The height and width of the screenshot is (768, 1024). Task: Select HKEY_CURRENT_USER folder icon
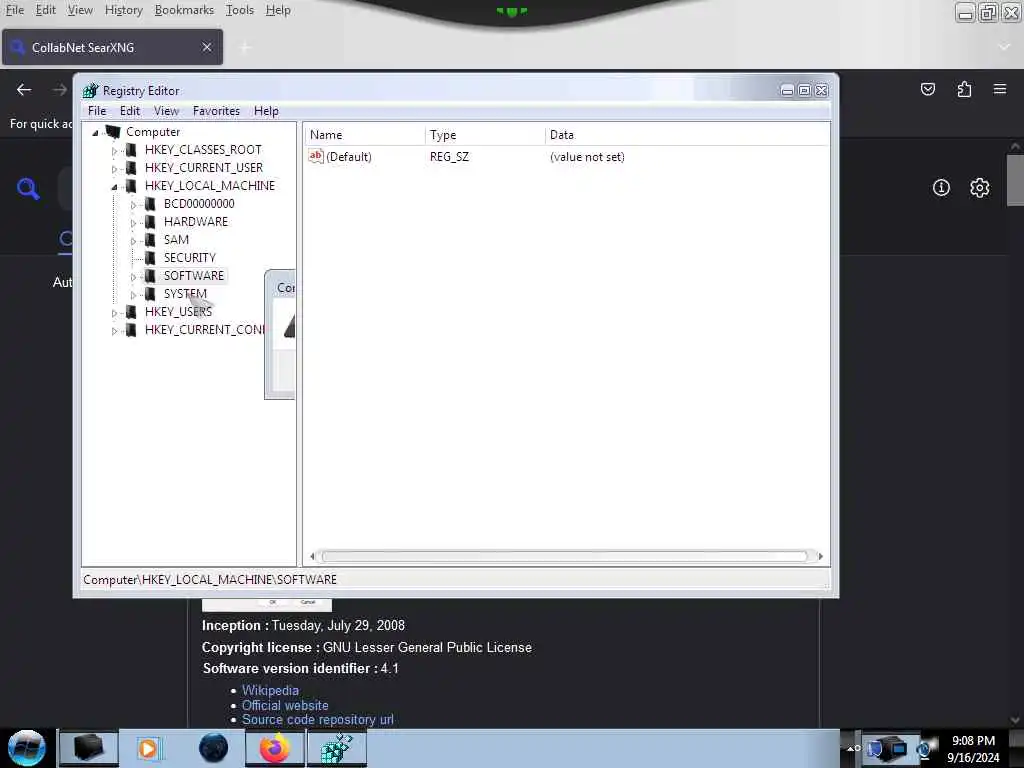(131, 168)
